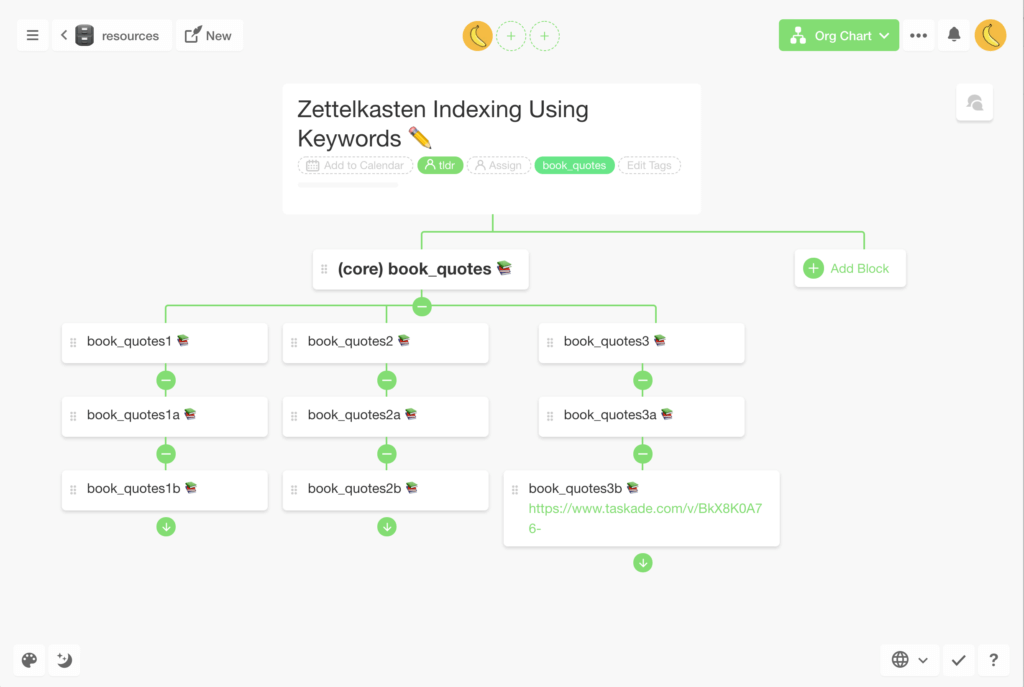The image size is (1024, 687).
Task: Click the banana profile avatar top right
Action: point(990,34)
